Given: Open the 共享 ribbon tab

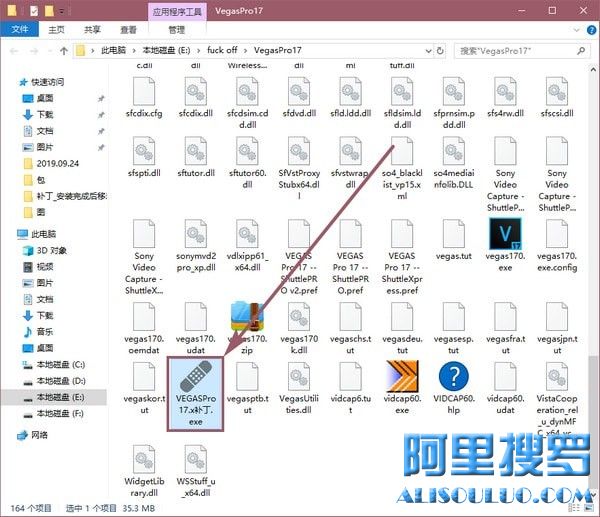Looking at the screenshot, I should point(92,29).
